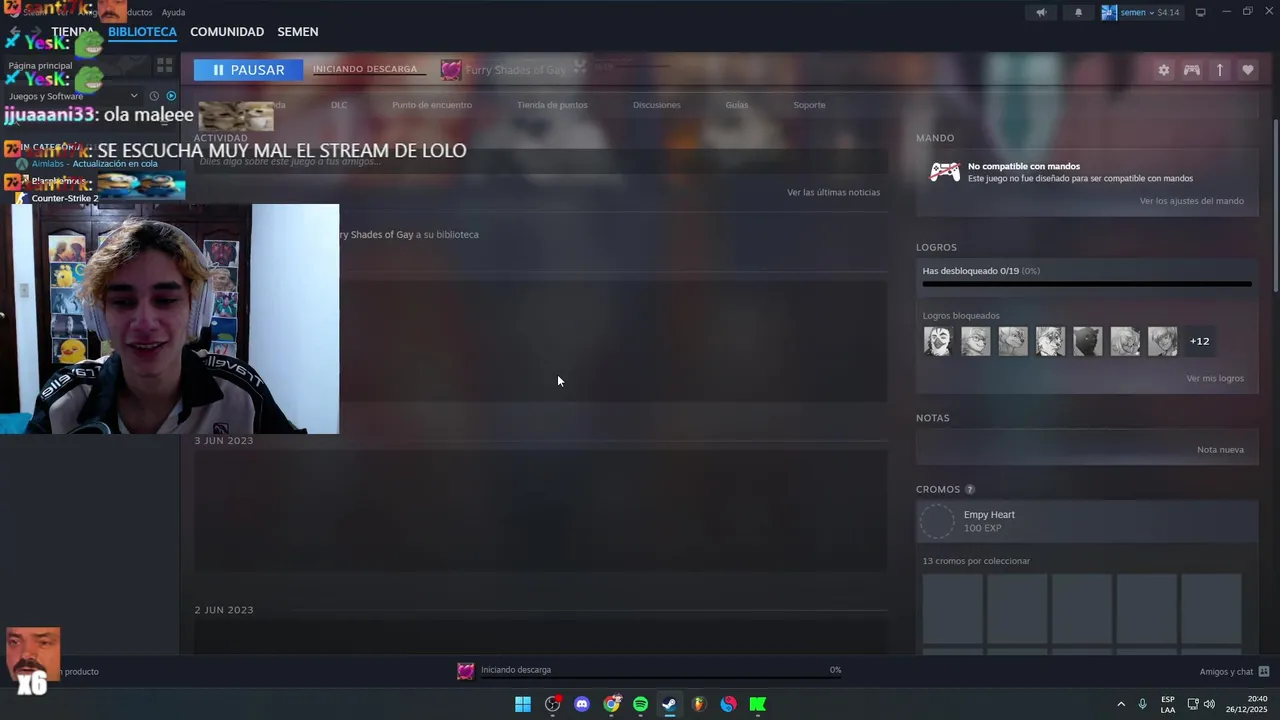Viewport: 1280px width, 720px height.
Task: Click Ver las últimas noticias link
Action: [833, 192]
